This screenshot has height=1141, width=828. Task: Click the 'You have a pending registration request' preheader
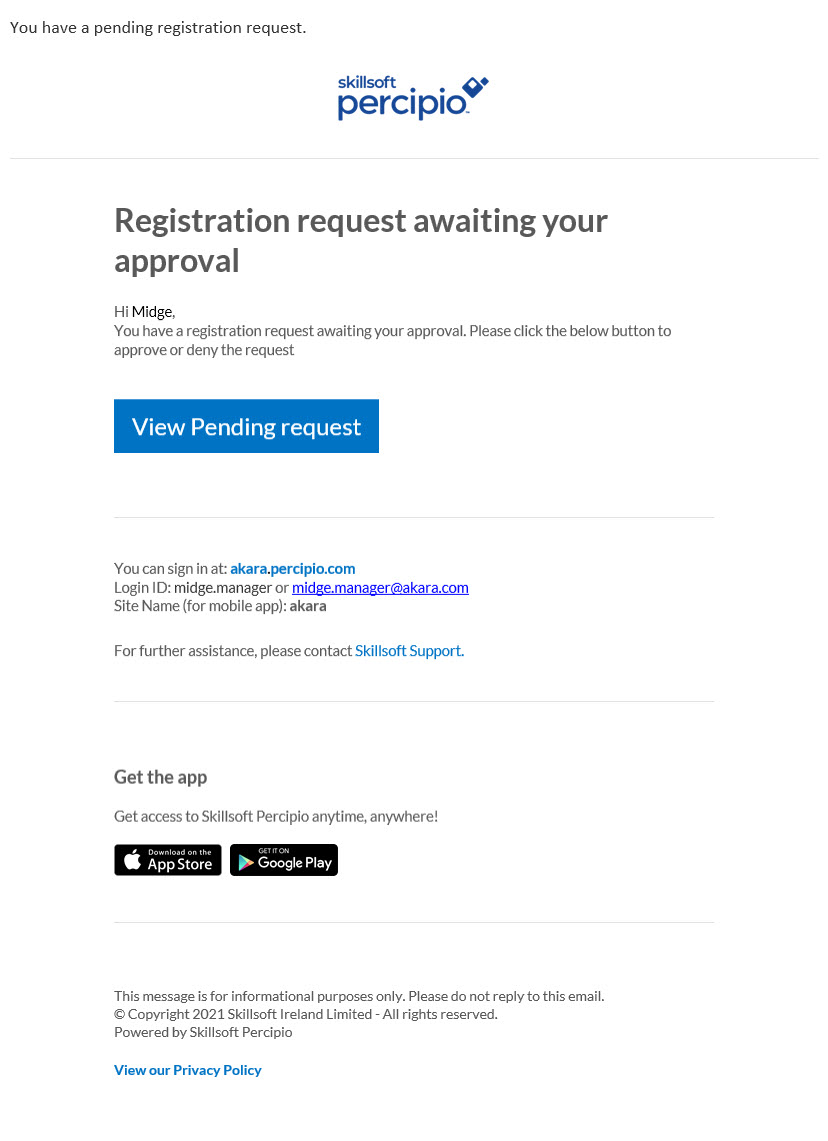tap(158, 27)
